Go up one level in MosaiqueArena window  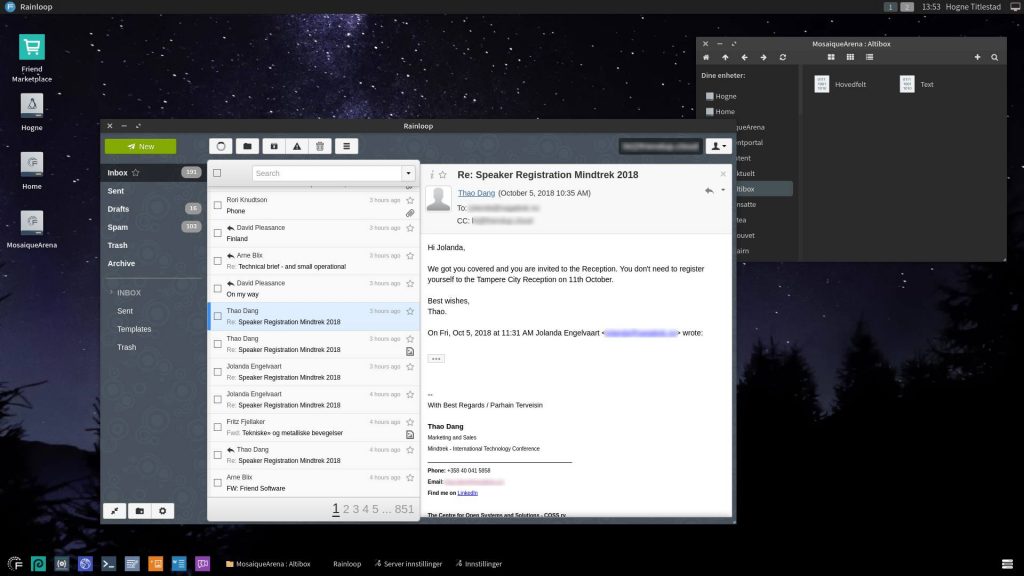(x=725, y=57)
